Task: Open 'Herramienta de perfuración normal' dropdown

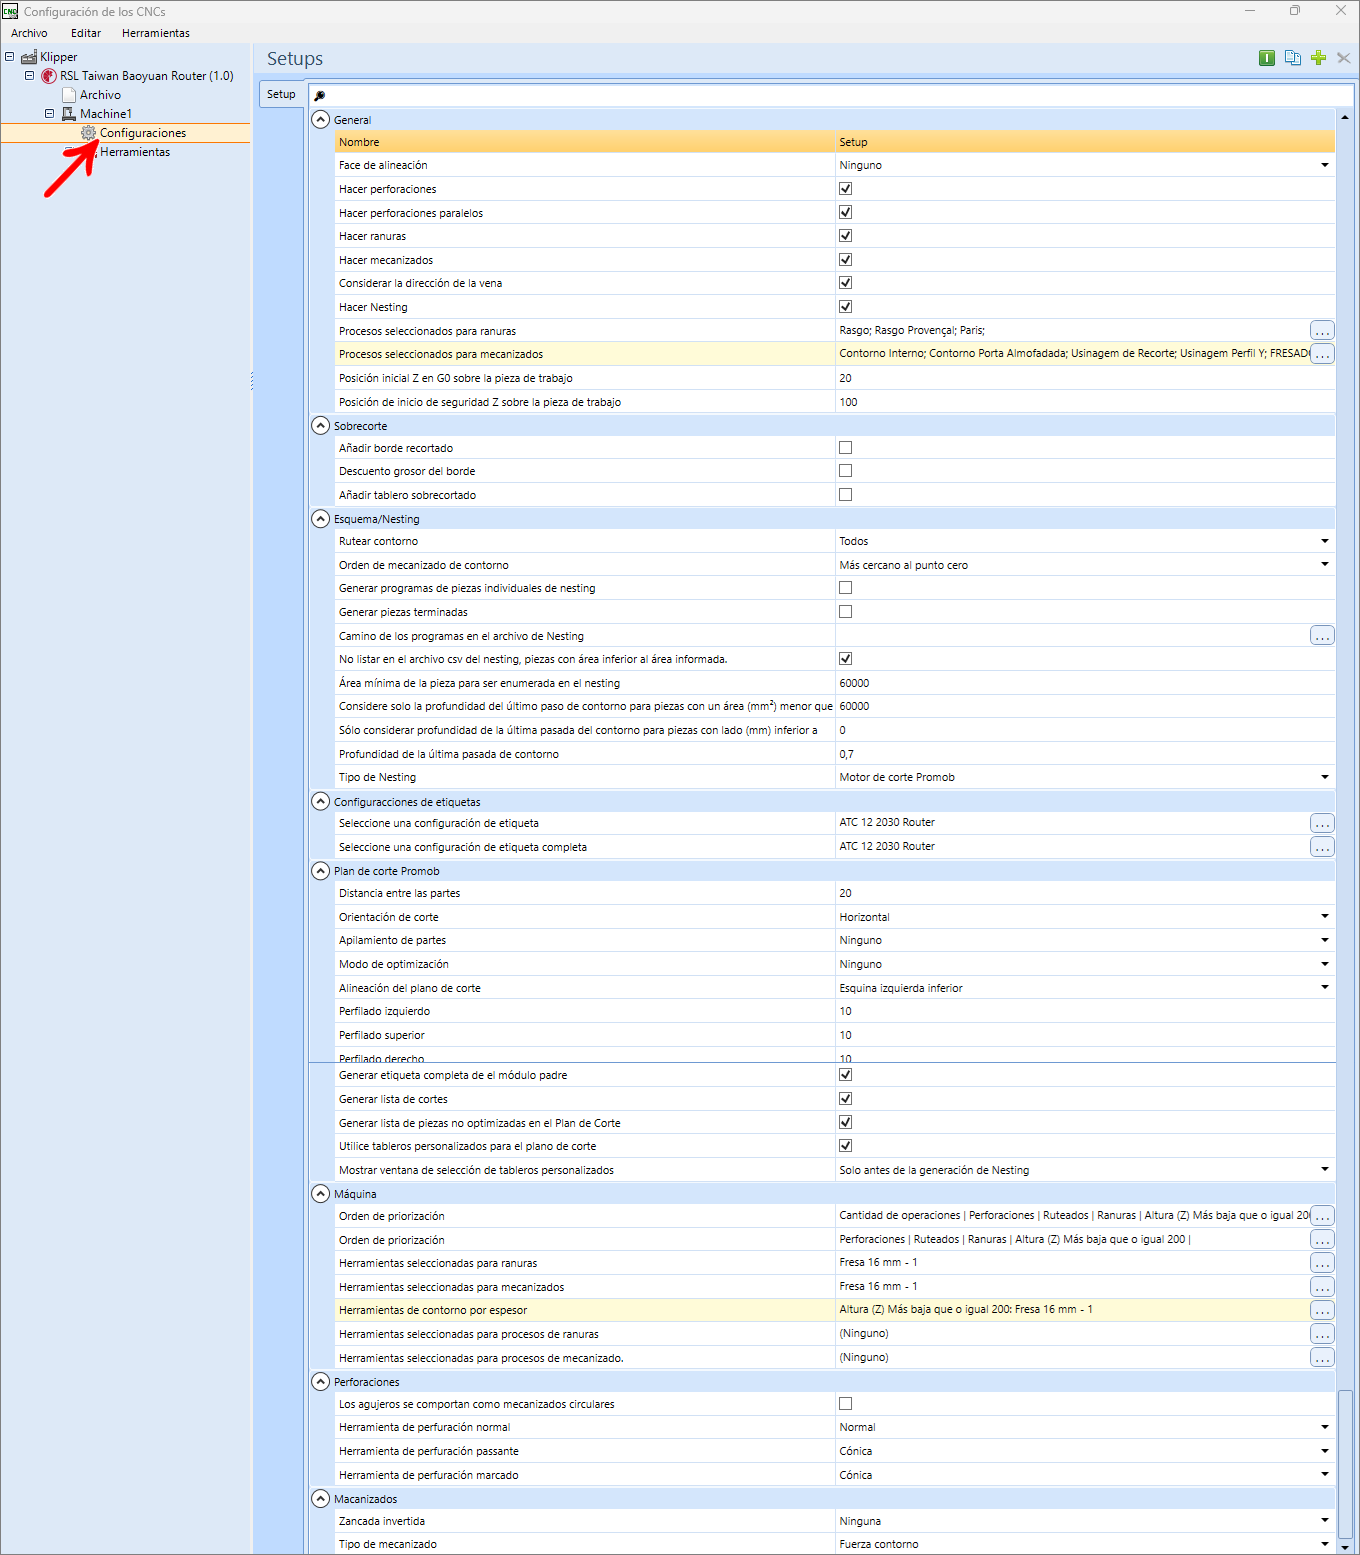Action: tap(1324, 1428)
